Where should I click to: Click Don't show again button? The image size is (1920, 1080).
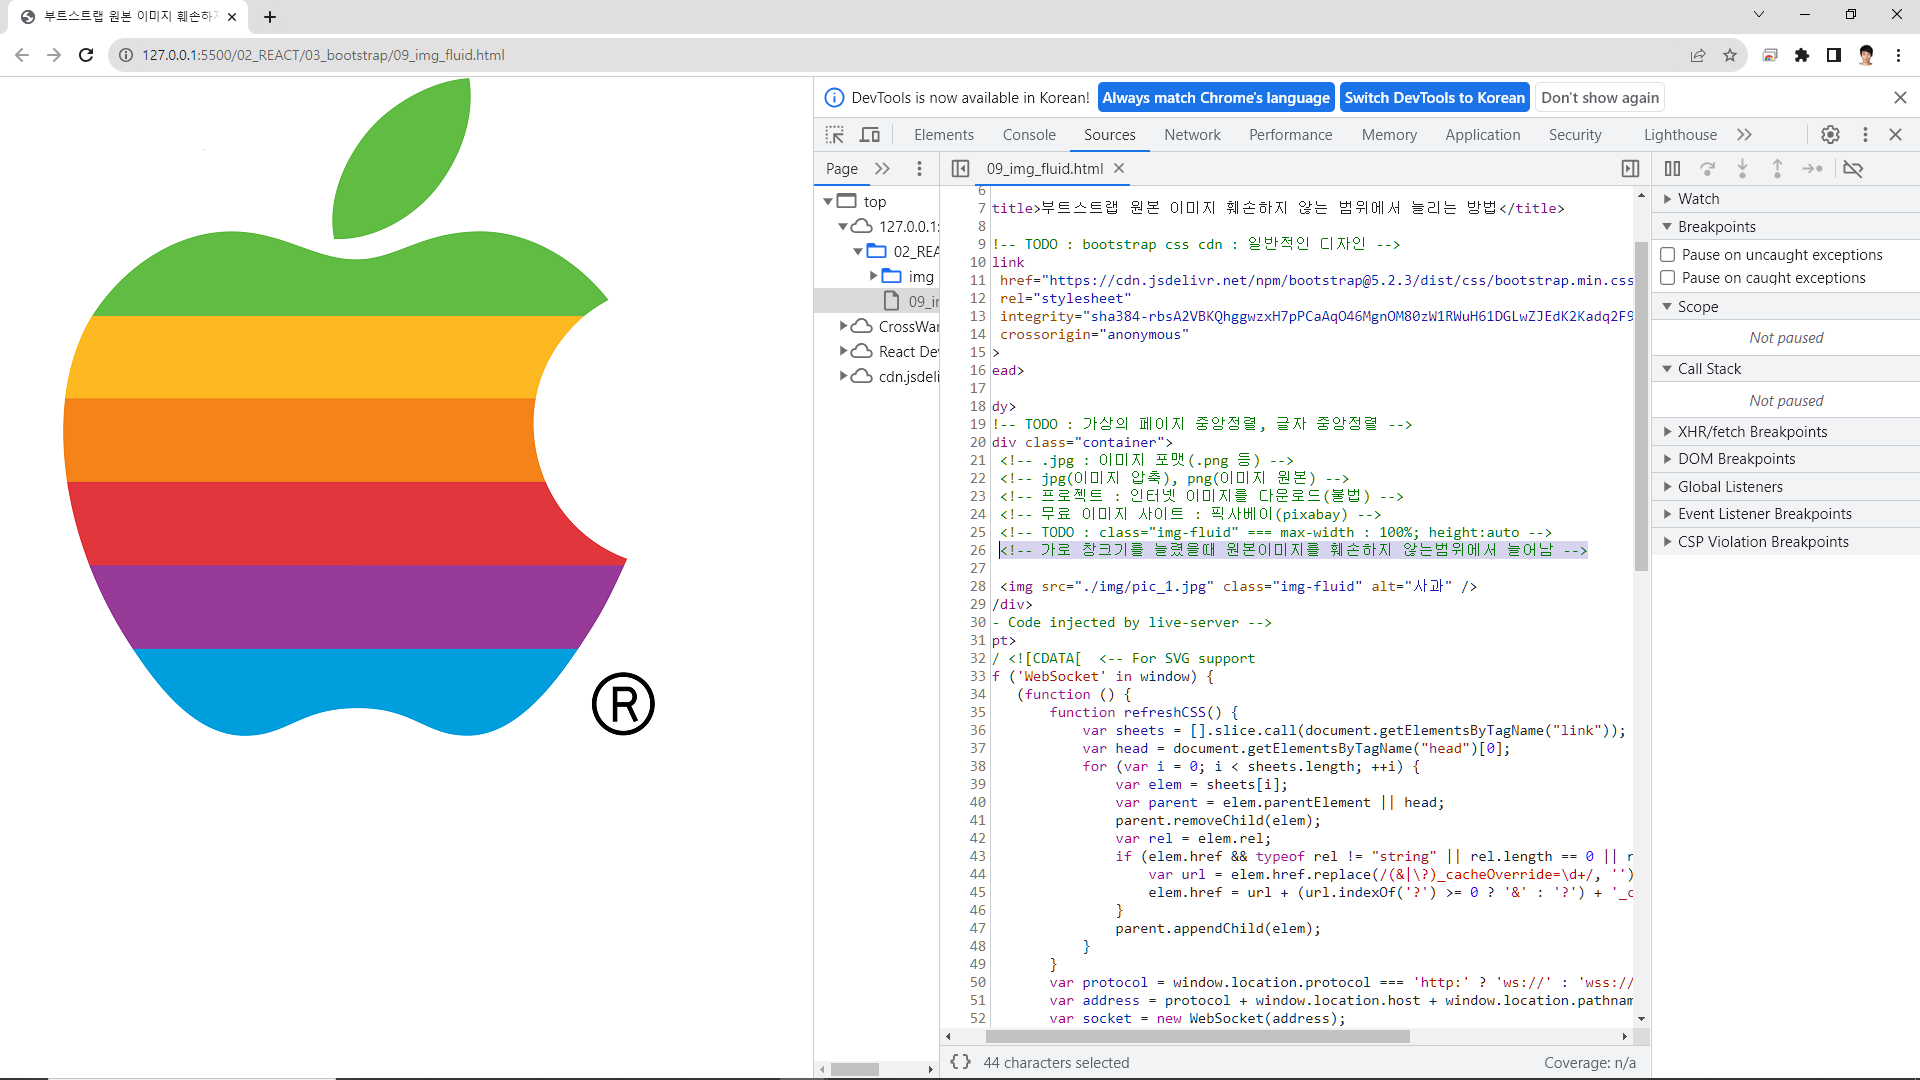(1599, 98)
